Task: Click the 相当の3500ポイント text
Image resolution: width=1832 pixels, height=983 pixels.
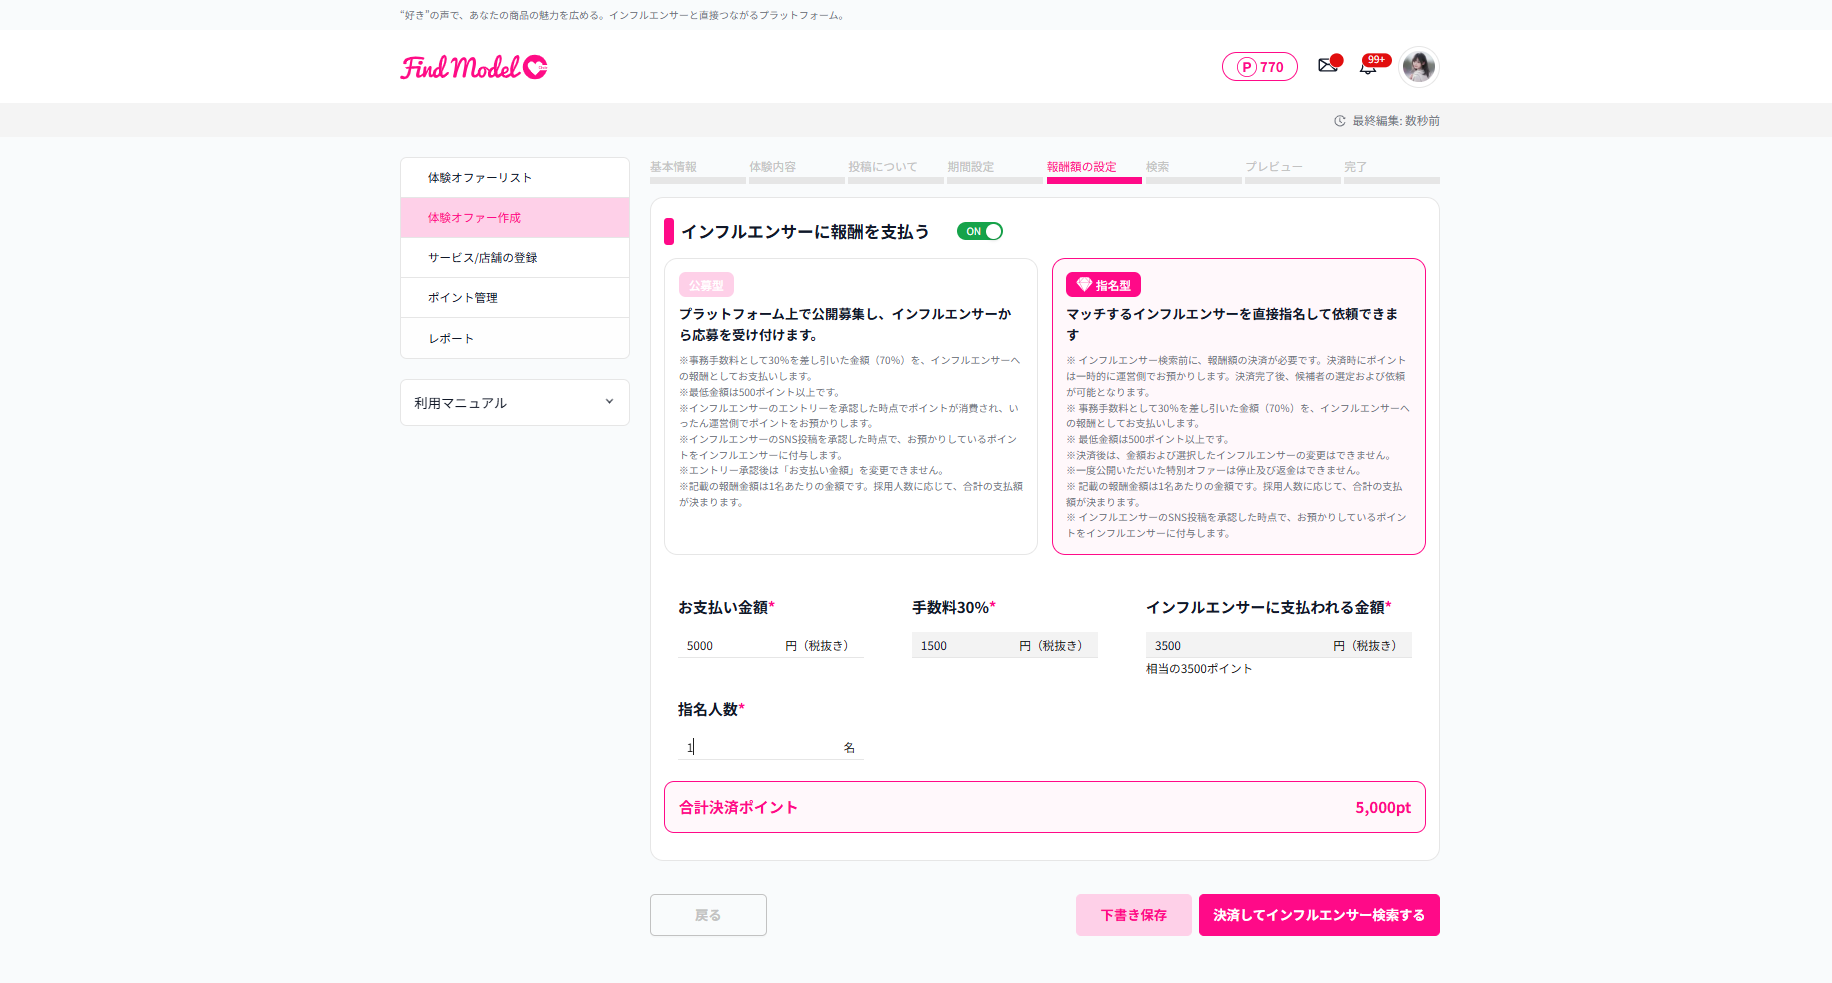Action: coord(1199,669)
